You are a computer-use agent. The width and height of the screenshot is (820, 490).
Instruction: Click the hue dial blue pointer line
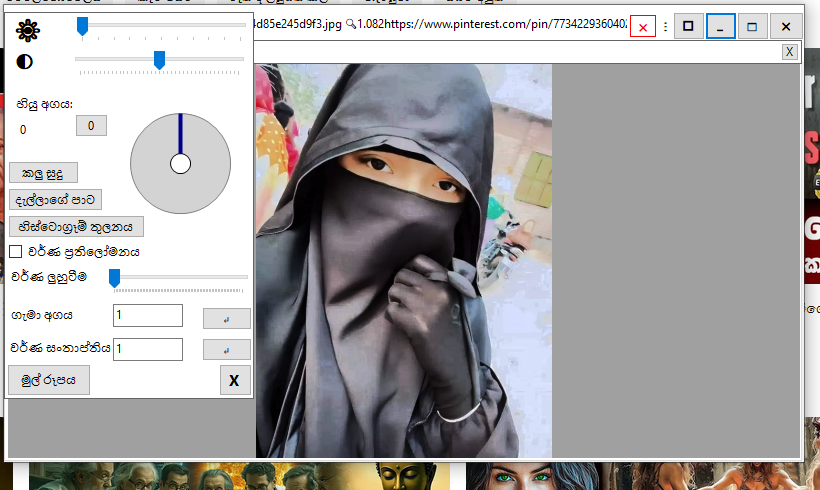(180, 133)
